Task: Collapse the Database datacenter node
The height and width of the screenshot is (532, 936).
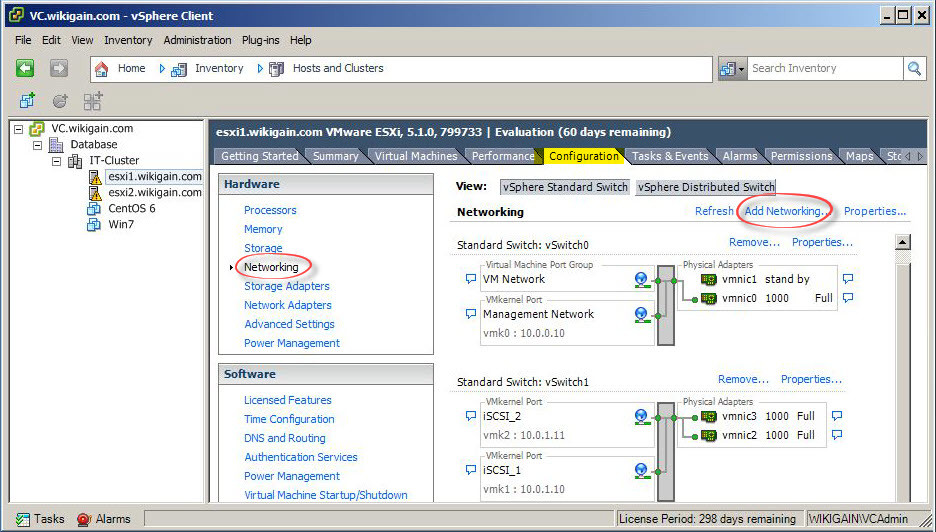Action: pyautogui.click(x=38, y=144)
